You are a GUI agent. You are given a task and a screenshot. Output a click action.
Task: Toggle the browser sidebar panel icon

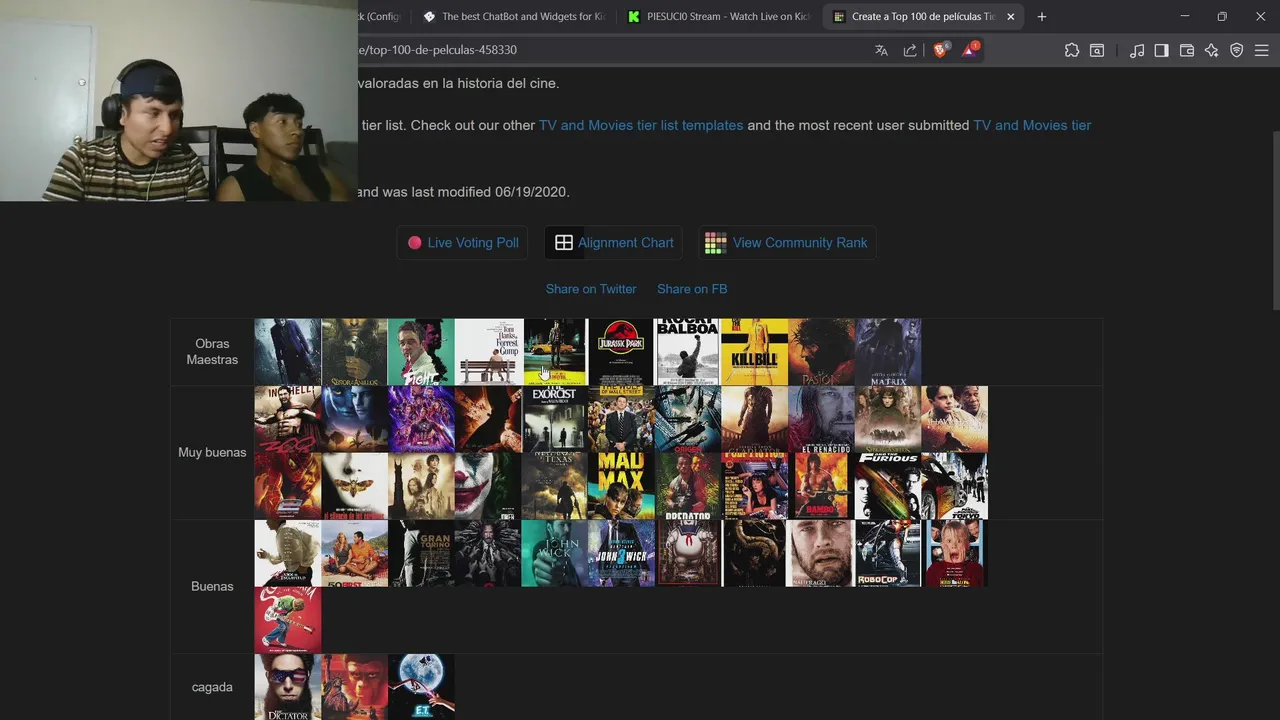[x=1161, y=50]
